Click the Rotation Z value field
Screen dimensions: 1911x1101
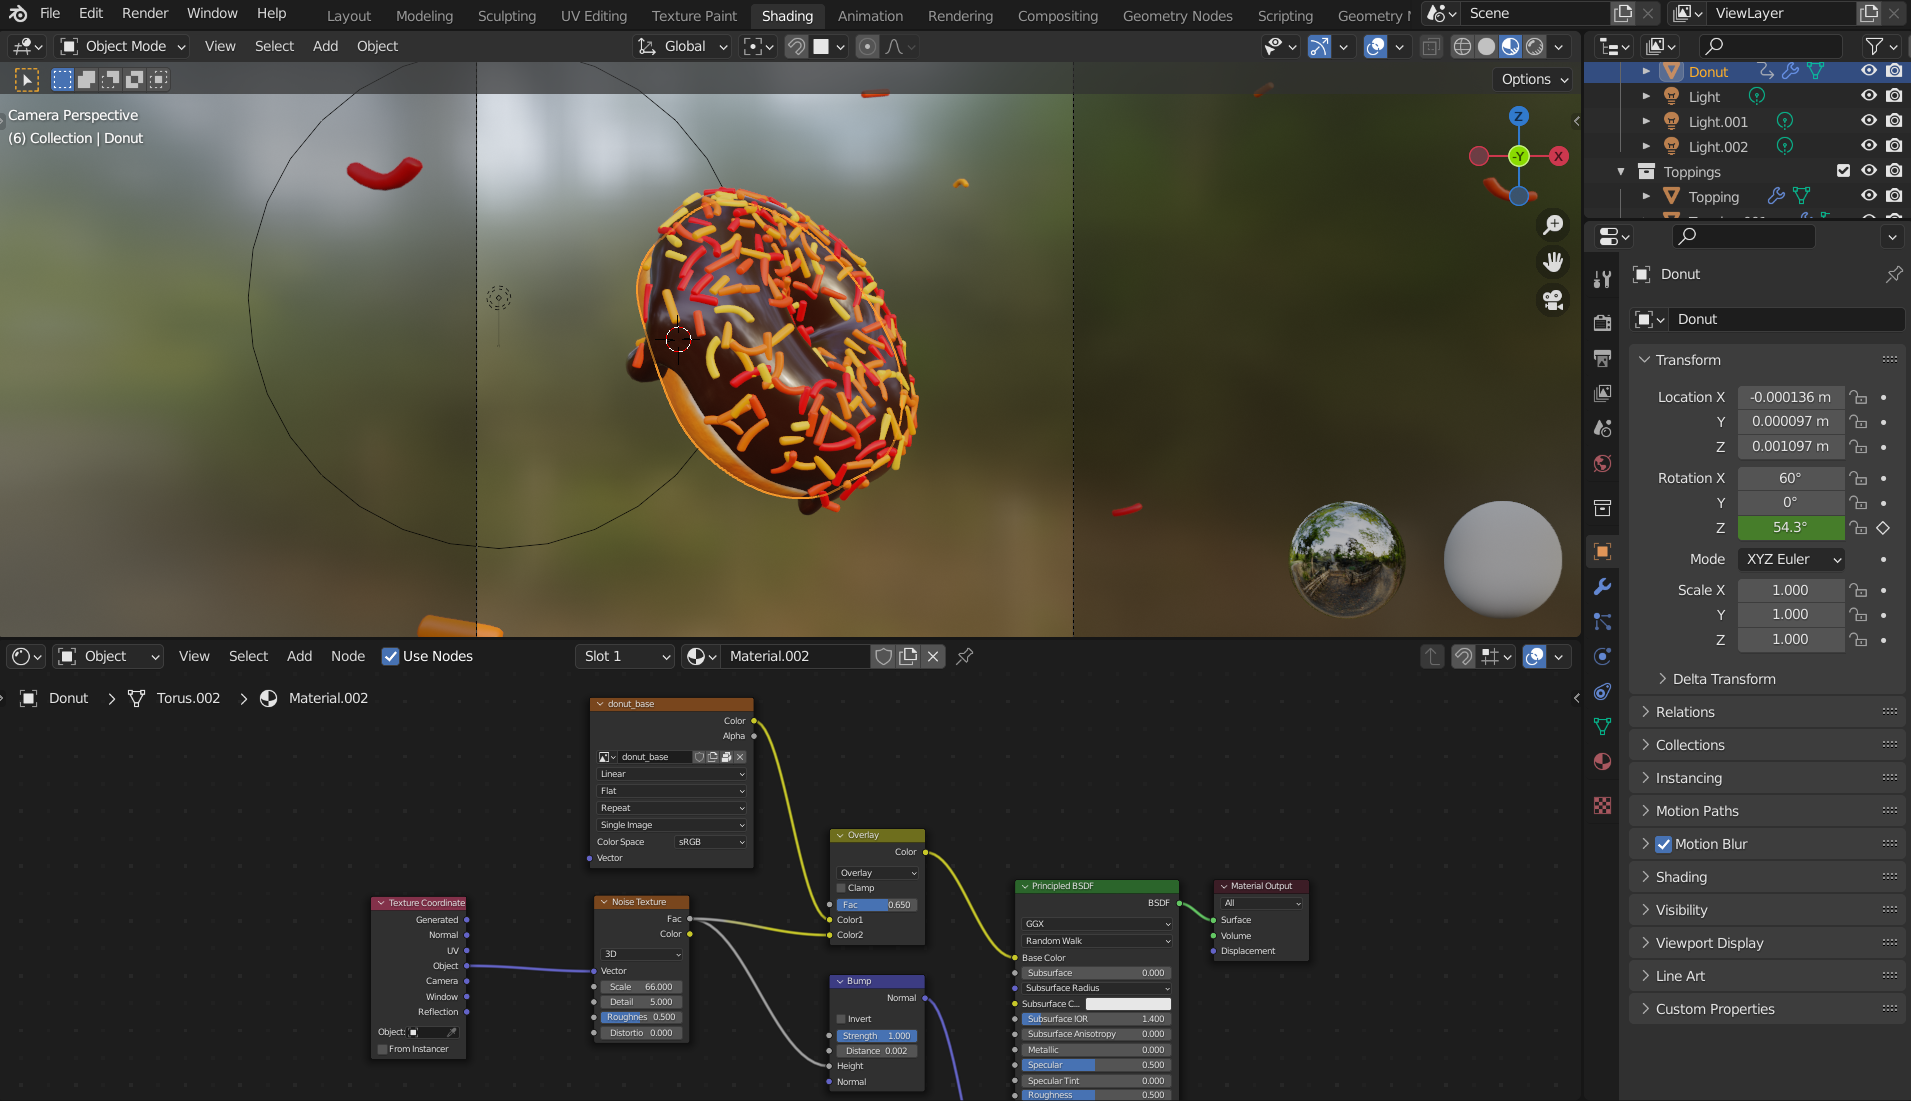coord(1791,527)
